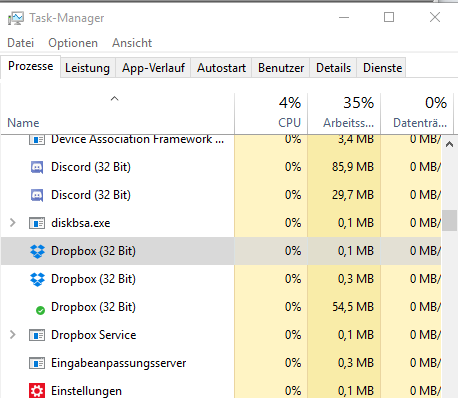This screenshot has width=458, height=398.
Task: Switch to the Leistung tab
Action: point(87,68)
